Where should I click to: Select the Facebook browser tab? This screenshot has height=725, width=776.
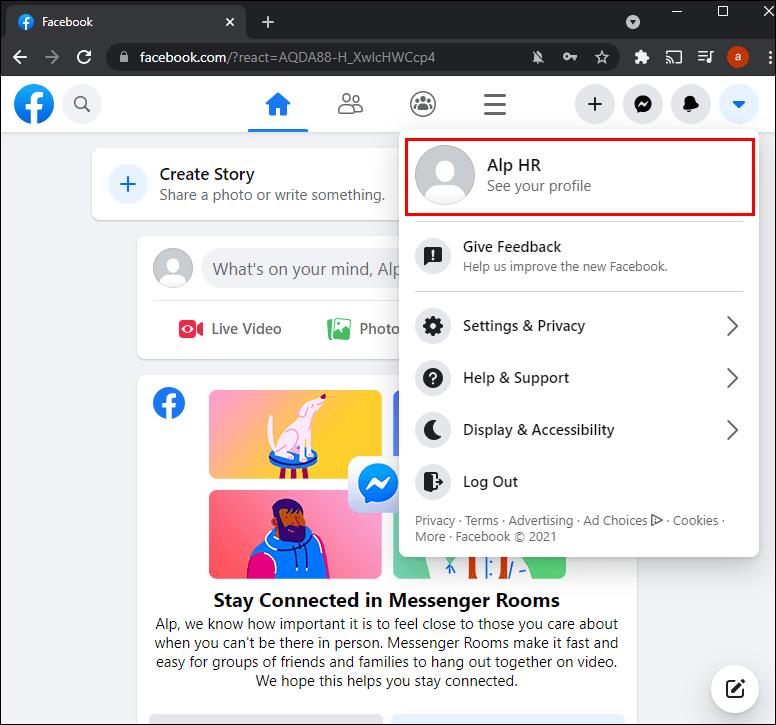[125, 22]
